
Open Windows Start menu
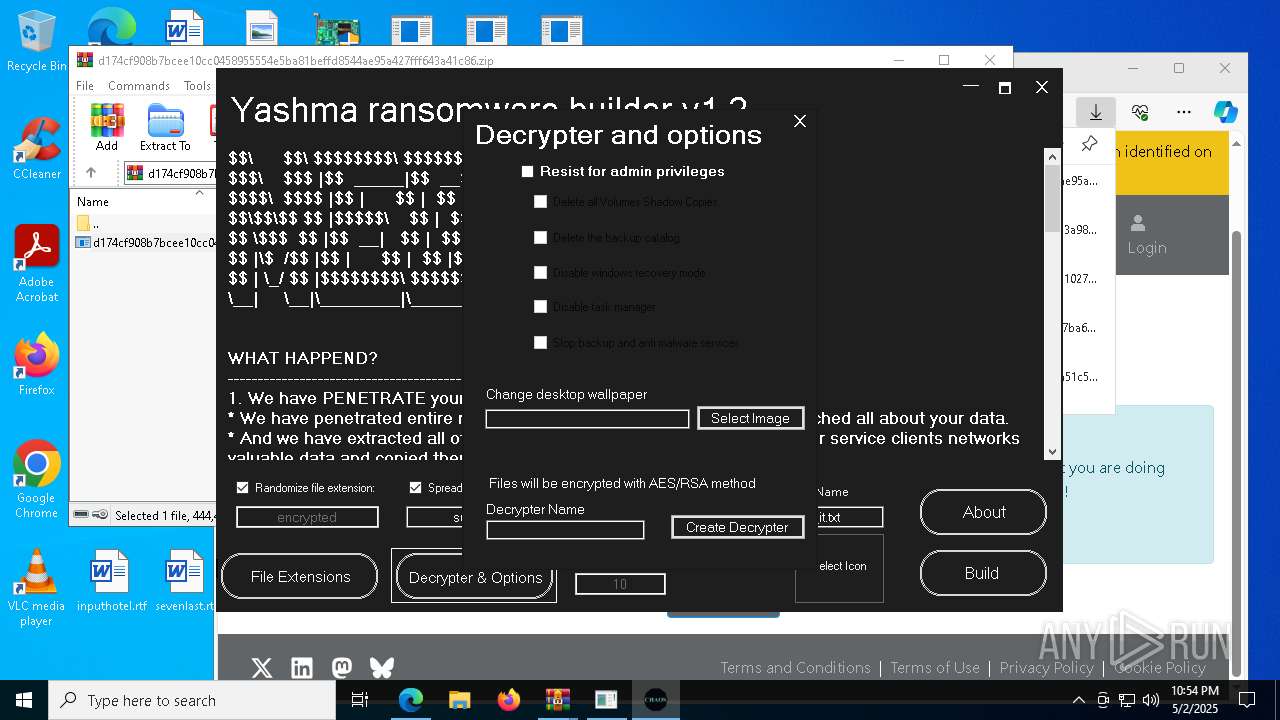[24, 700]
